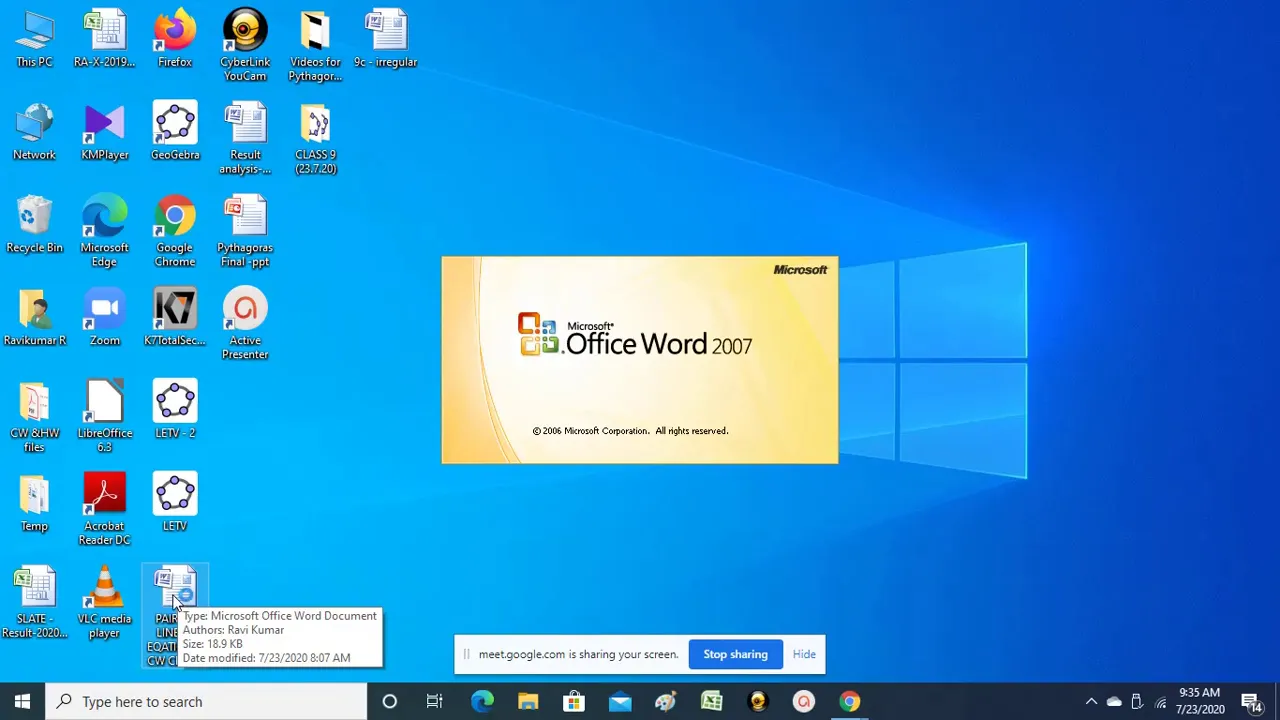
Task: Select the Recycle Bin icon
Action: (34, 225)
